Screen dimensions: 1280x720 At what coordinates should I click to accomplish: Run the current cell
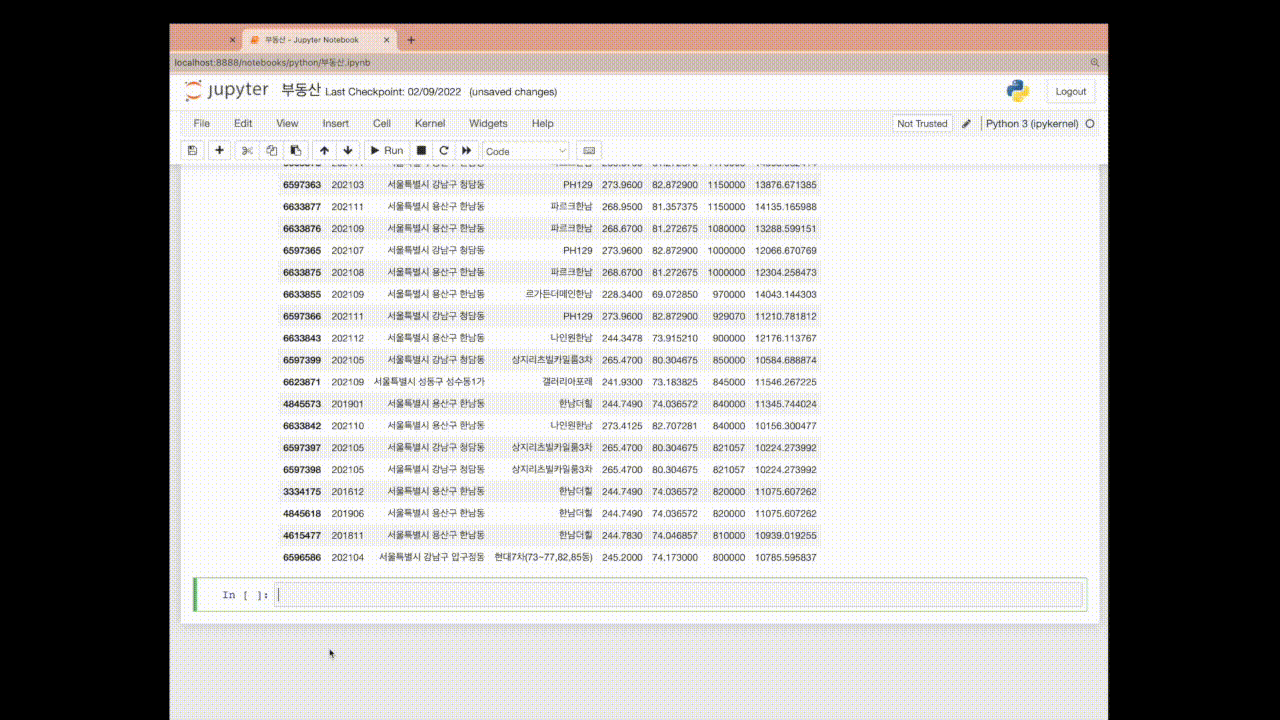coord(386,150)
